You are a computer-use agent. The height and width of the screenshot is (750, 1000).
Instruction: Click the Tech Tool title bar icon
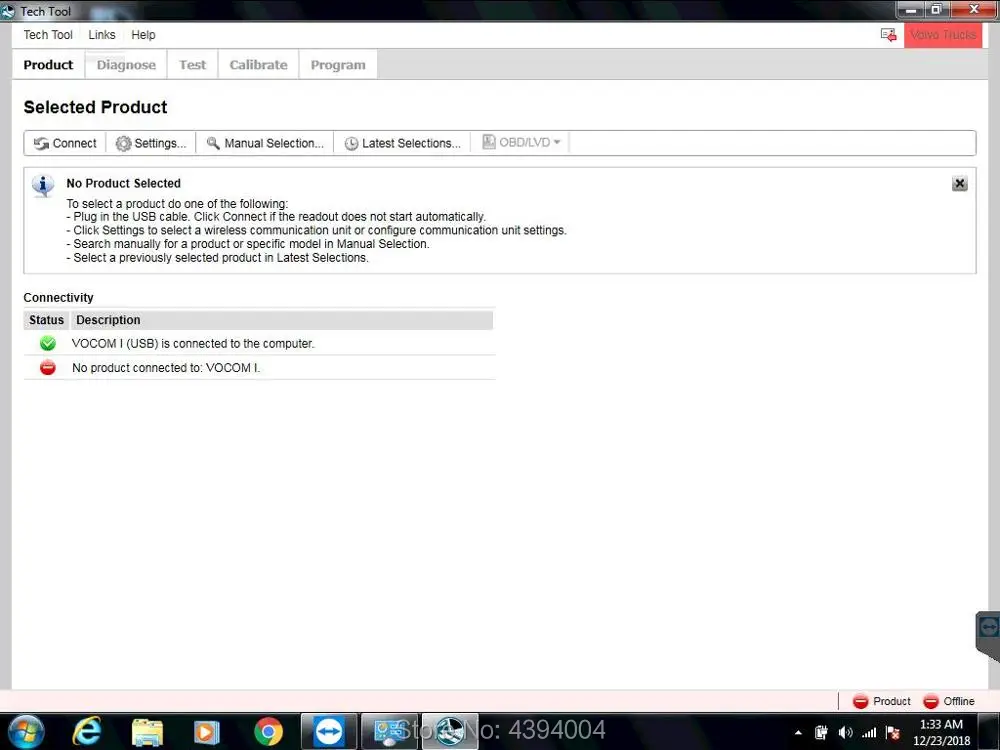[x=8, y=11]
